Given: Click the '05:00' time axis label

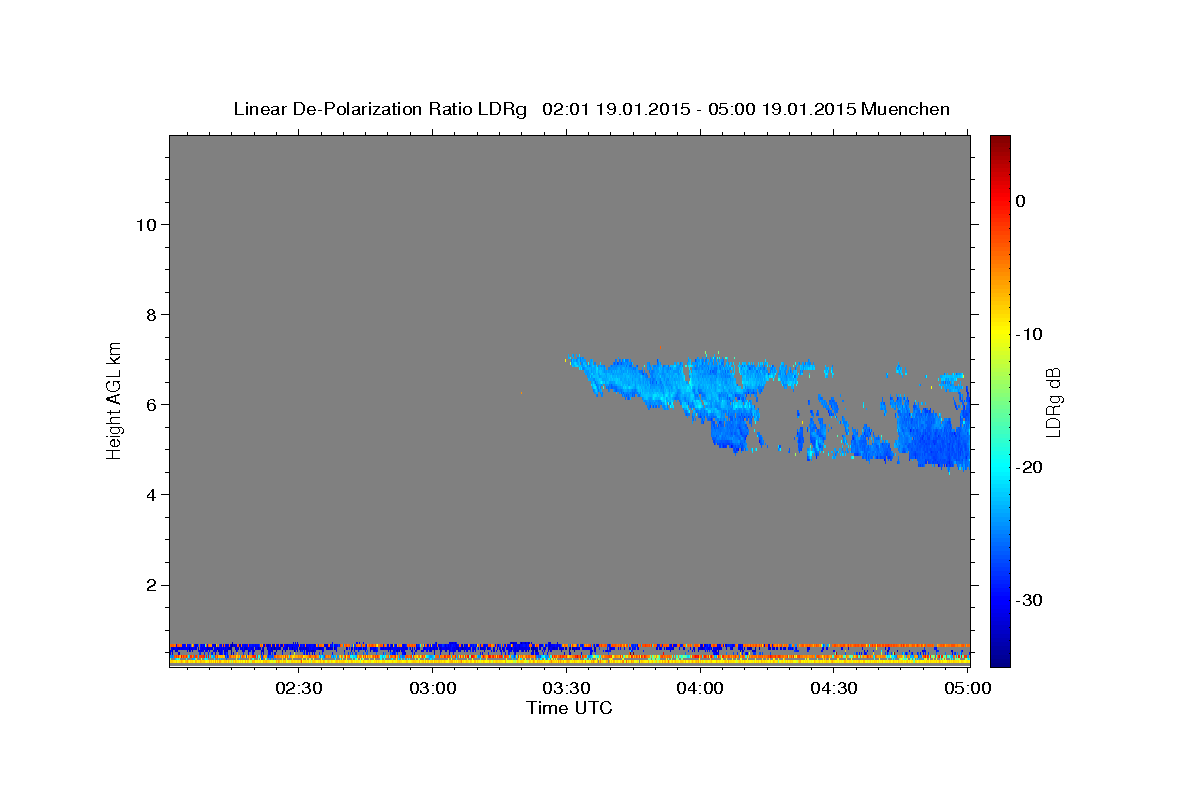Looking at the screenshot, I should 967,688.
